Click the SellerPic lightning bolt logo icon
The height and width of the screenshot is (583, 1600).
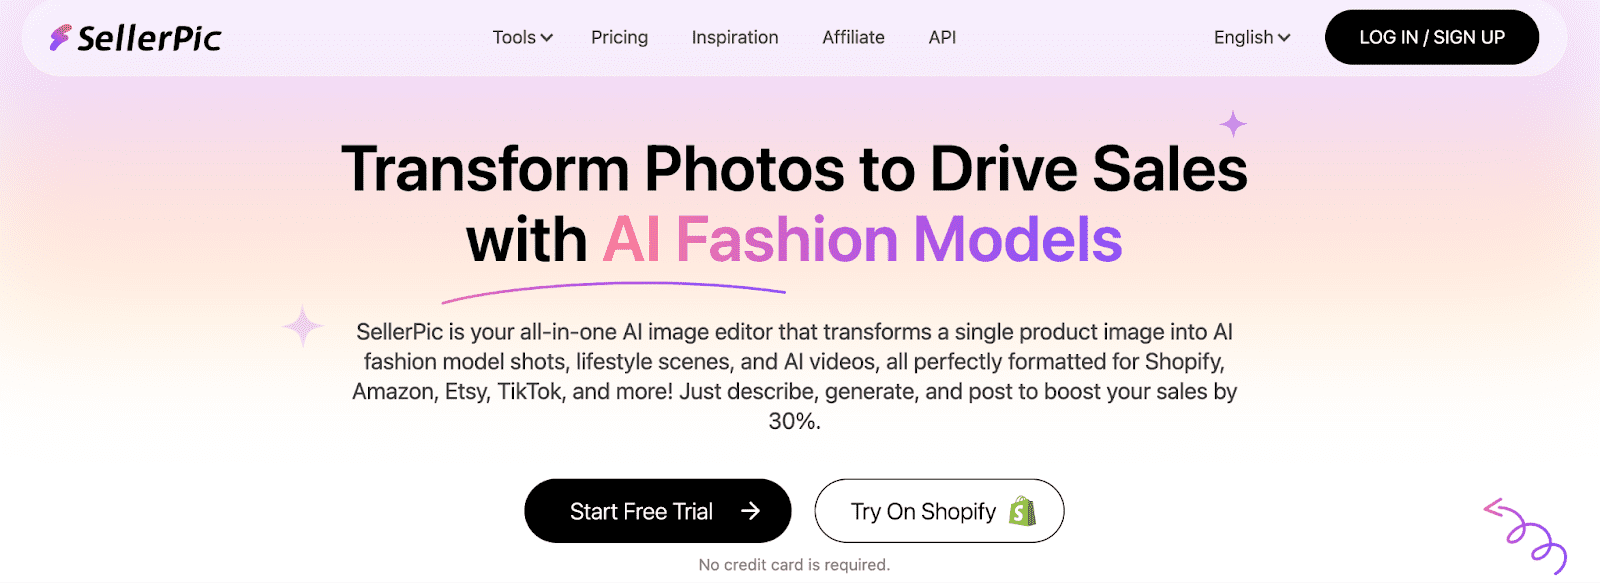point(60,37)
